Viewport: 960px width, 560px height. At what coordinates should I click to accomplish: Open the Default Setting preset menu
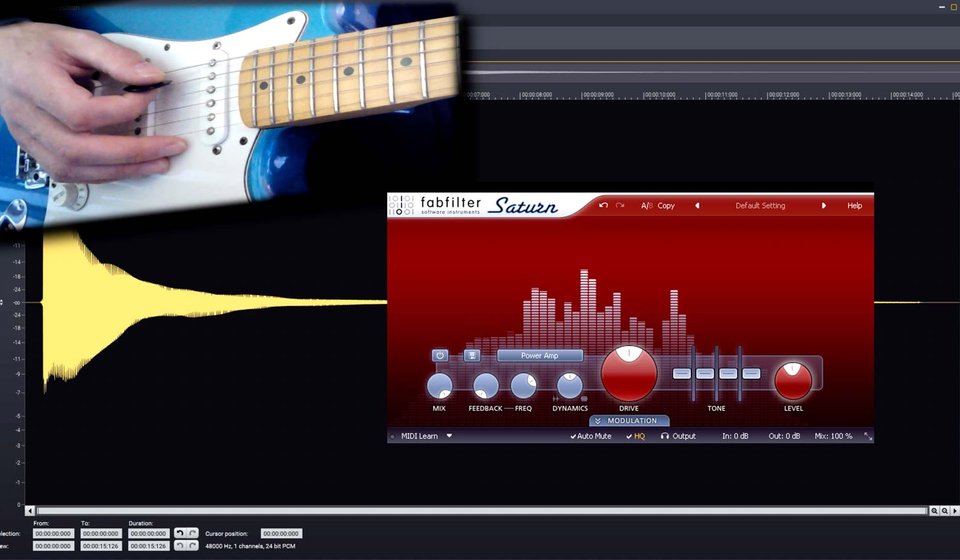pyautogui.click(x=760, y=206)
